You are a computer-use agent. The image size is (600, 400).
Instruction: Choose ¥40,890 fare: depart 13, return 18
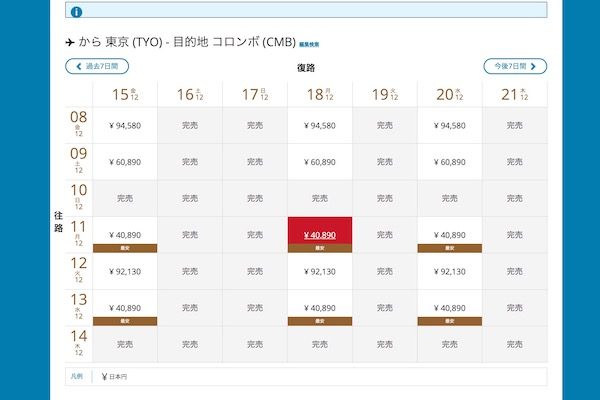pos(320,308)
